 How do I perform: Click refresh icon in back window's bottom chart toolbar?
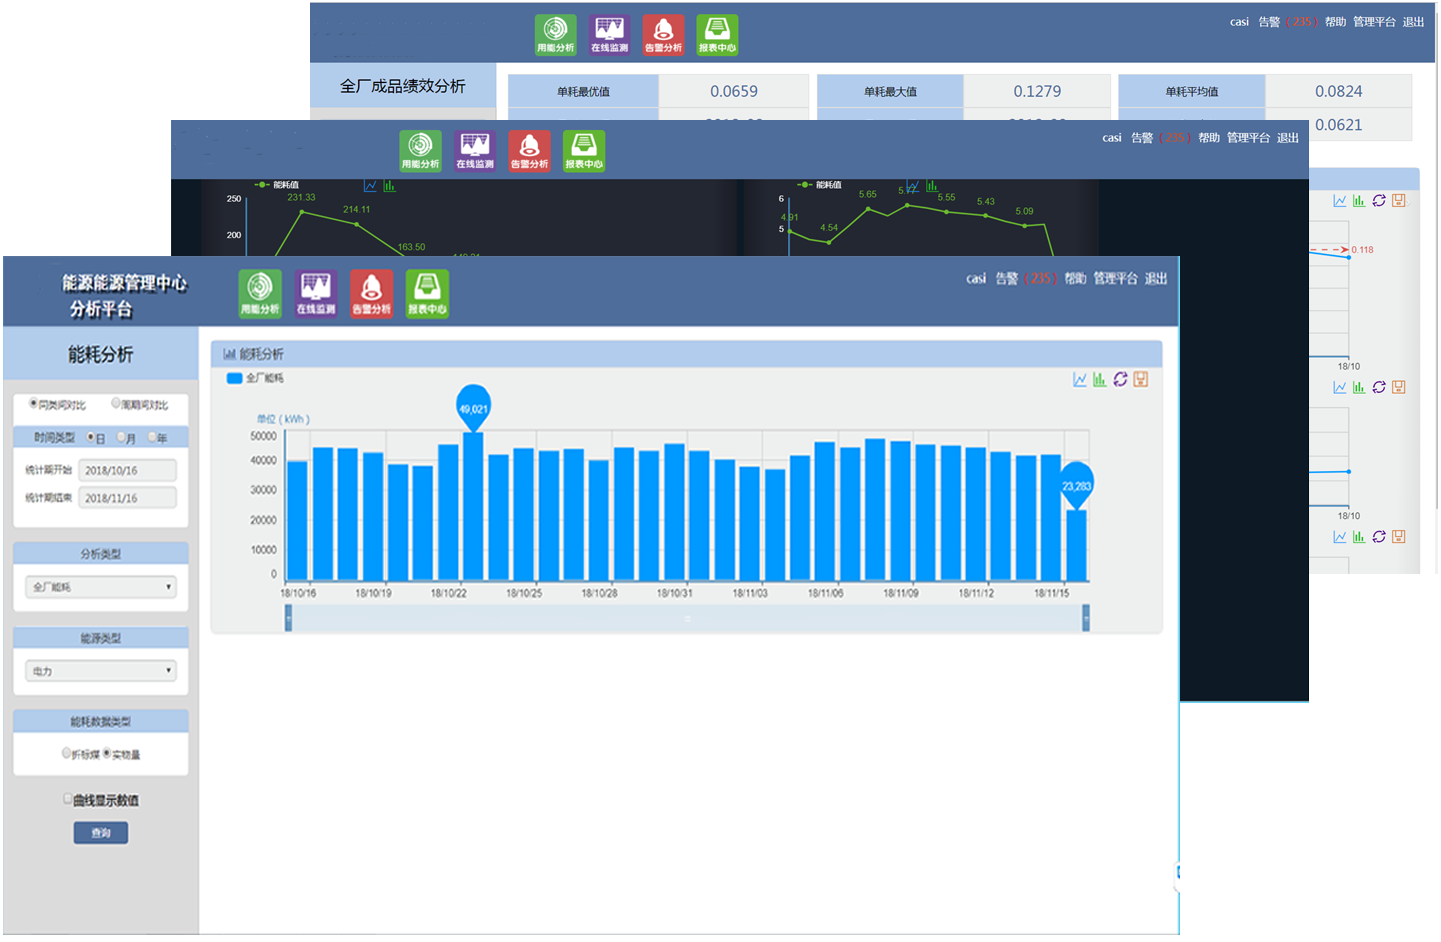click(x=1379, y=537)
